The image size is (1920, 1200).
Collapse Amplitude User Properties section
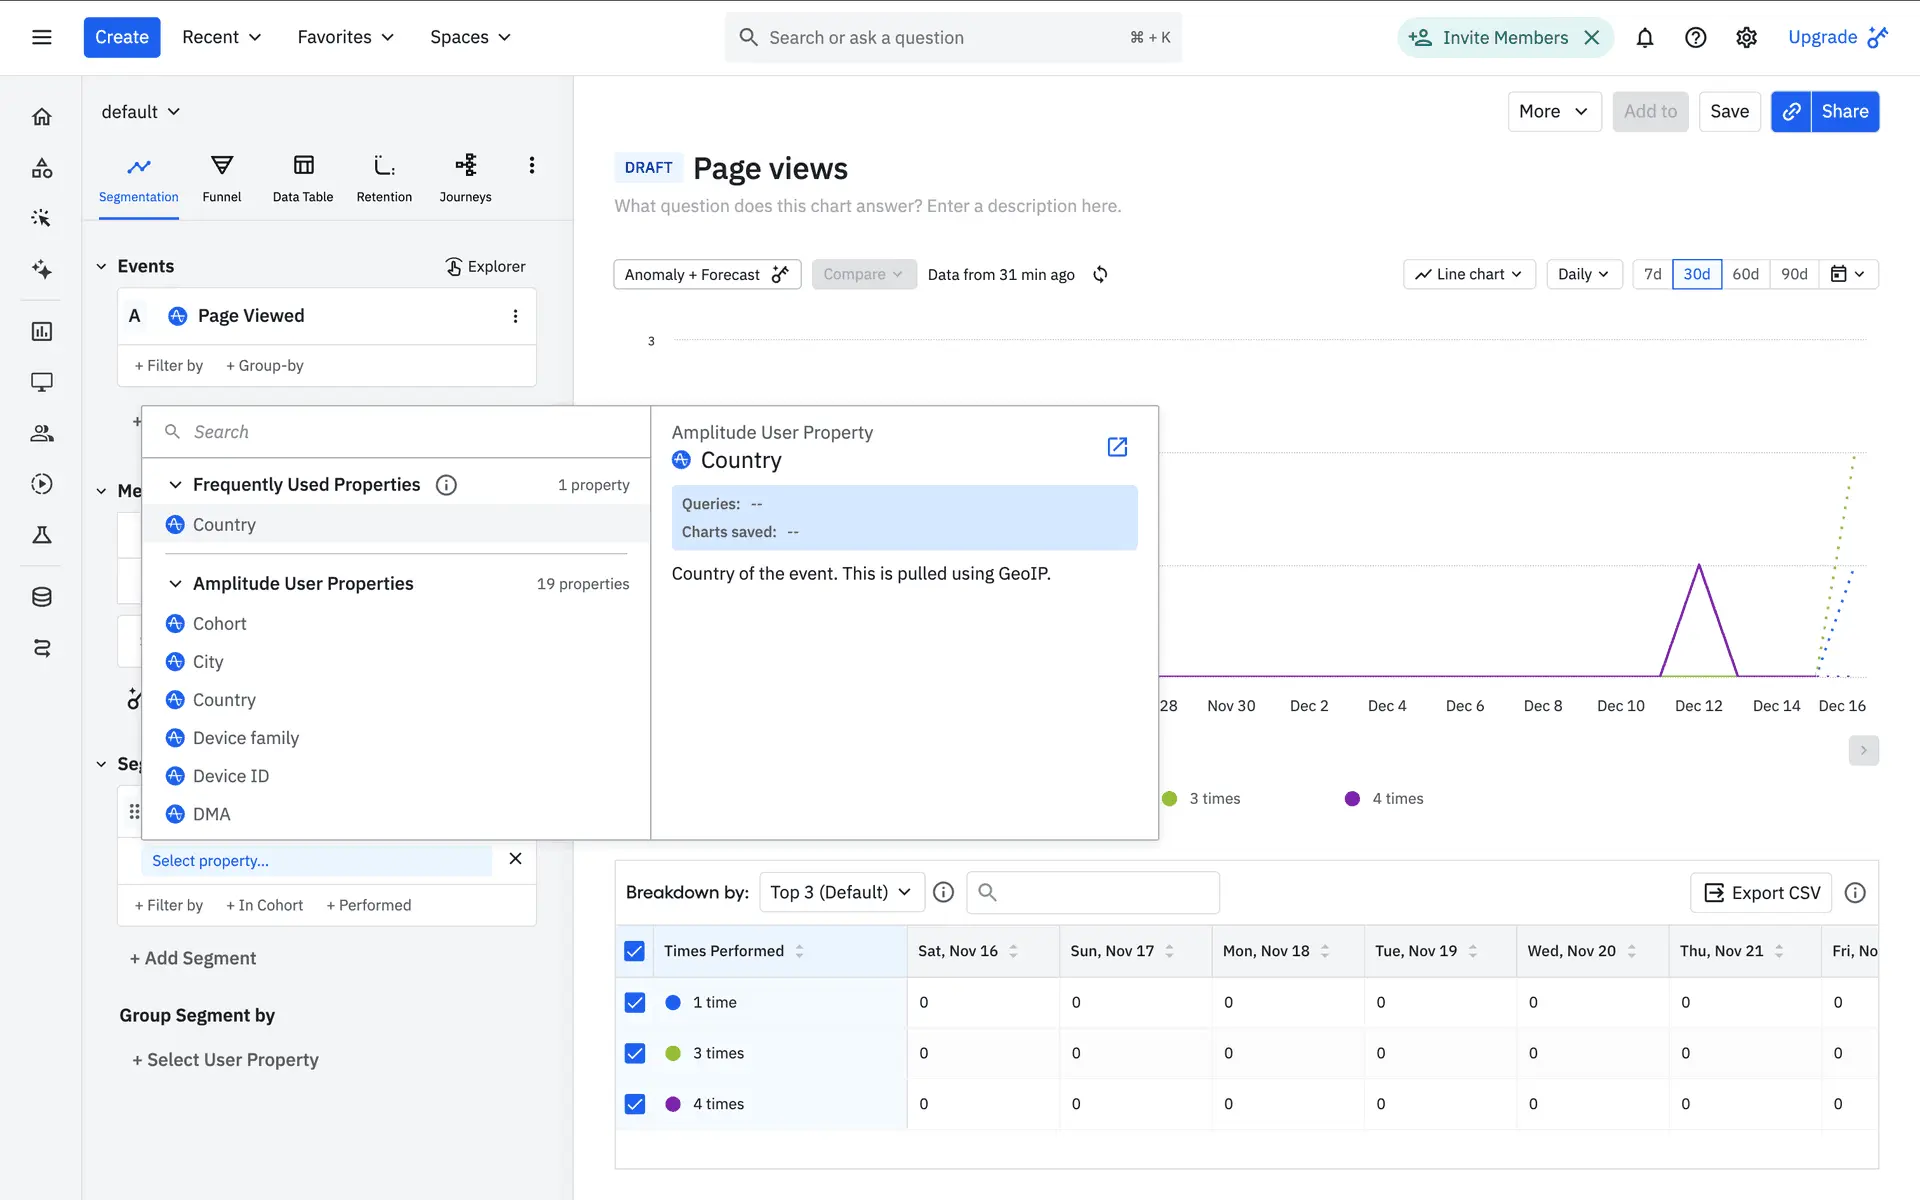tap(175, 584)
